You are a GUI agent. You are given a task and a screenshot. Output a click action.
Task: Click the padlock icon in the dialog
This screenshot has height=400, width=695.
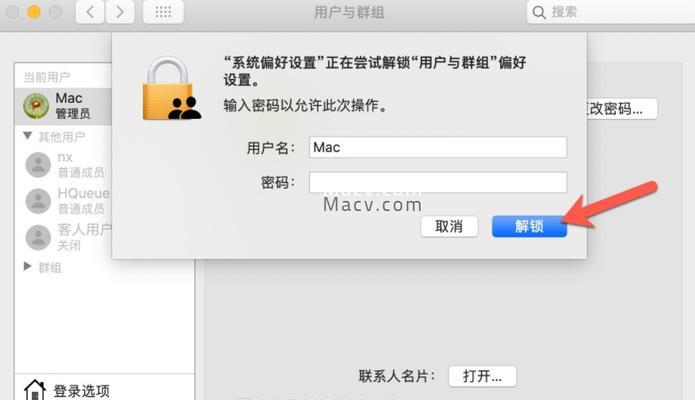[x=172, y=88]
